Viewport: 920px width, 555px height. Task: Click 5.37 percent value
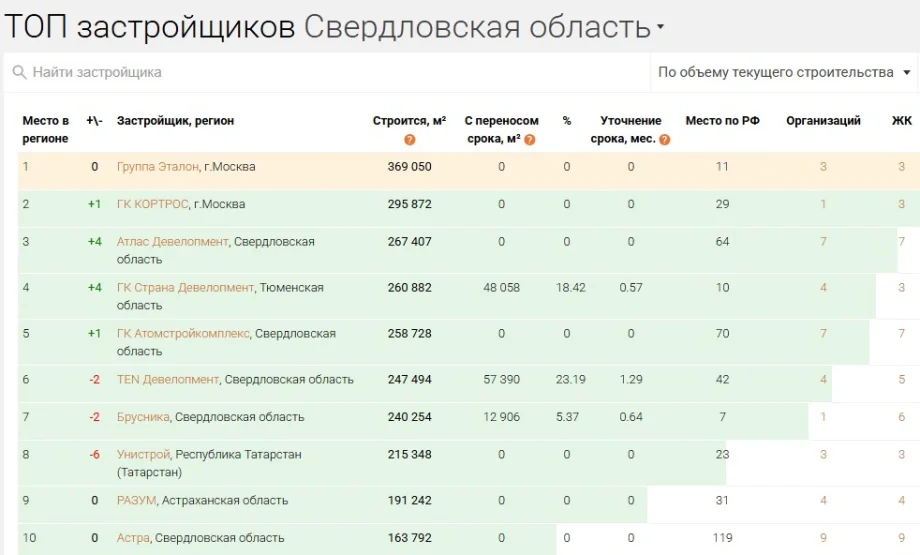pyautogui.click(x=567, y=417)
